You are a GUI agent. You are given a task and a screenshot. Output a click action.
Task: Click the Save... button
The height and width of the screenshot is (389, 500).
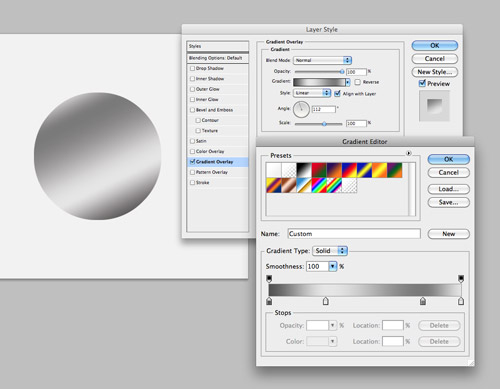(449, 202)
